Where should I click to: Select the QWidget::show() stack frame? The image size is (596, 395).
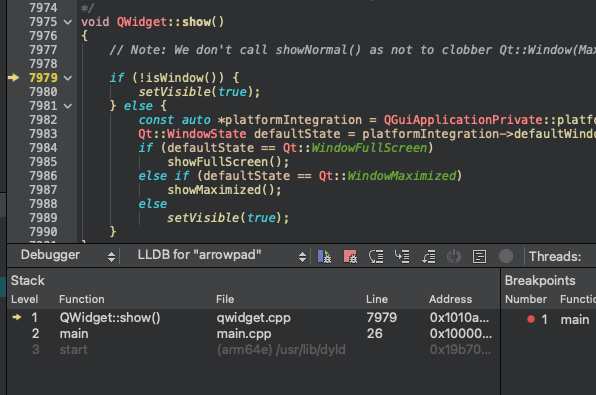pyautogui.click(x=253, y=317)
